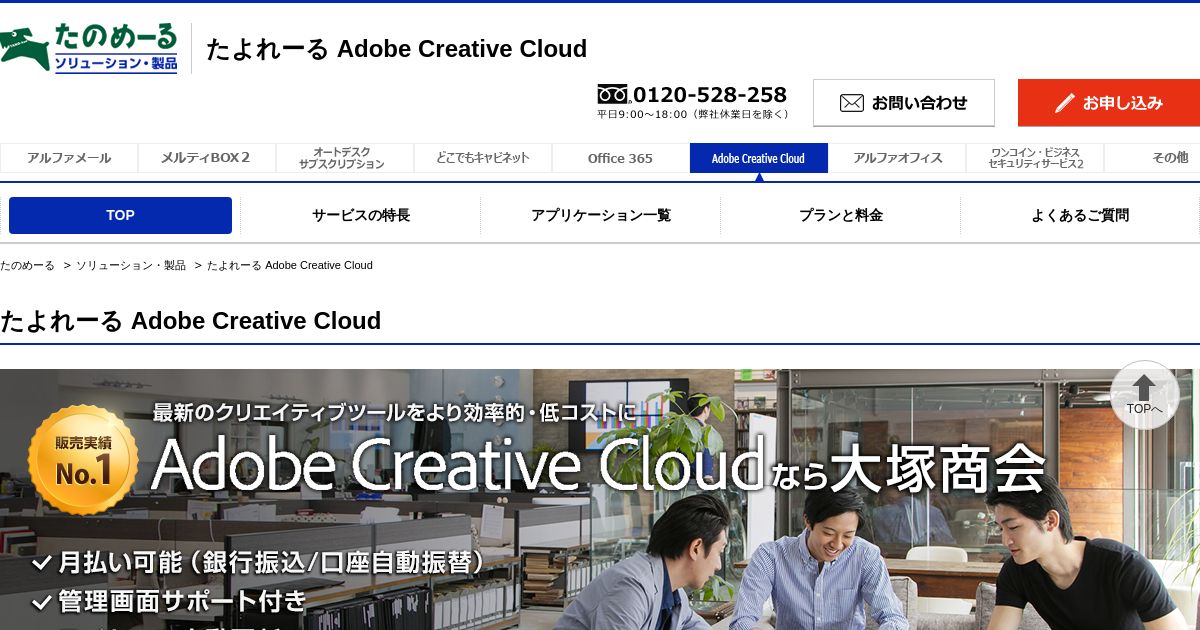
Task: Click the たのめーる breadcrumb link
Action: (x=27, y=265)
